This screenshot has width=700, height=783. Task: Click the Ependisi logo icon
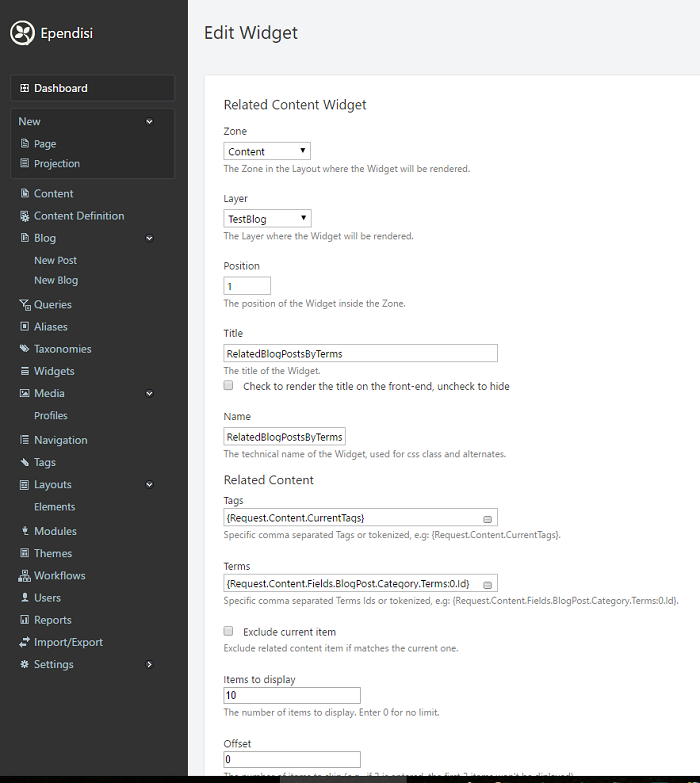coord(22,33)
